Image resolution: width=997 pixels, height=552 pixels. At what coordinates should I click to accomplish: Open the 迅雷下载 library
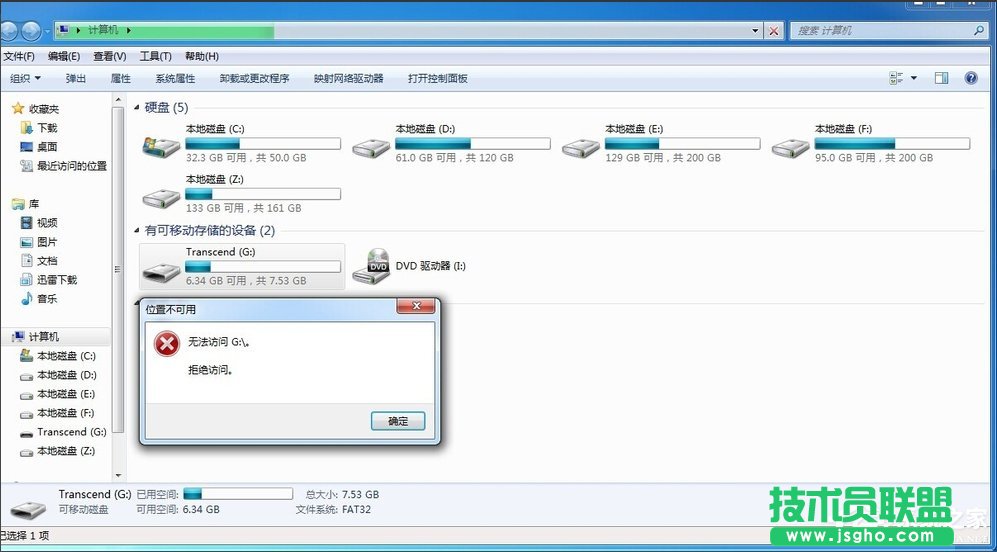[57, 280]
